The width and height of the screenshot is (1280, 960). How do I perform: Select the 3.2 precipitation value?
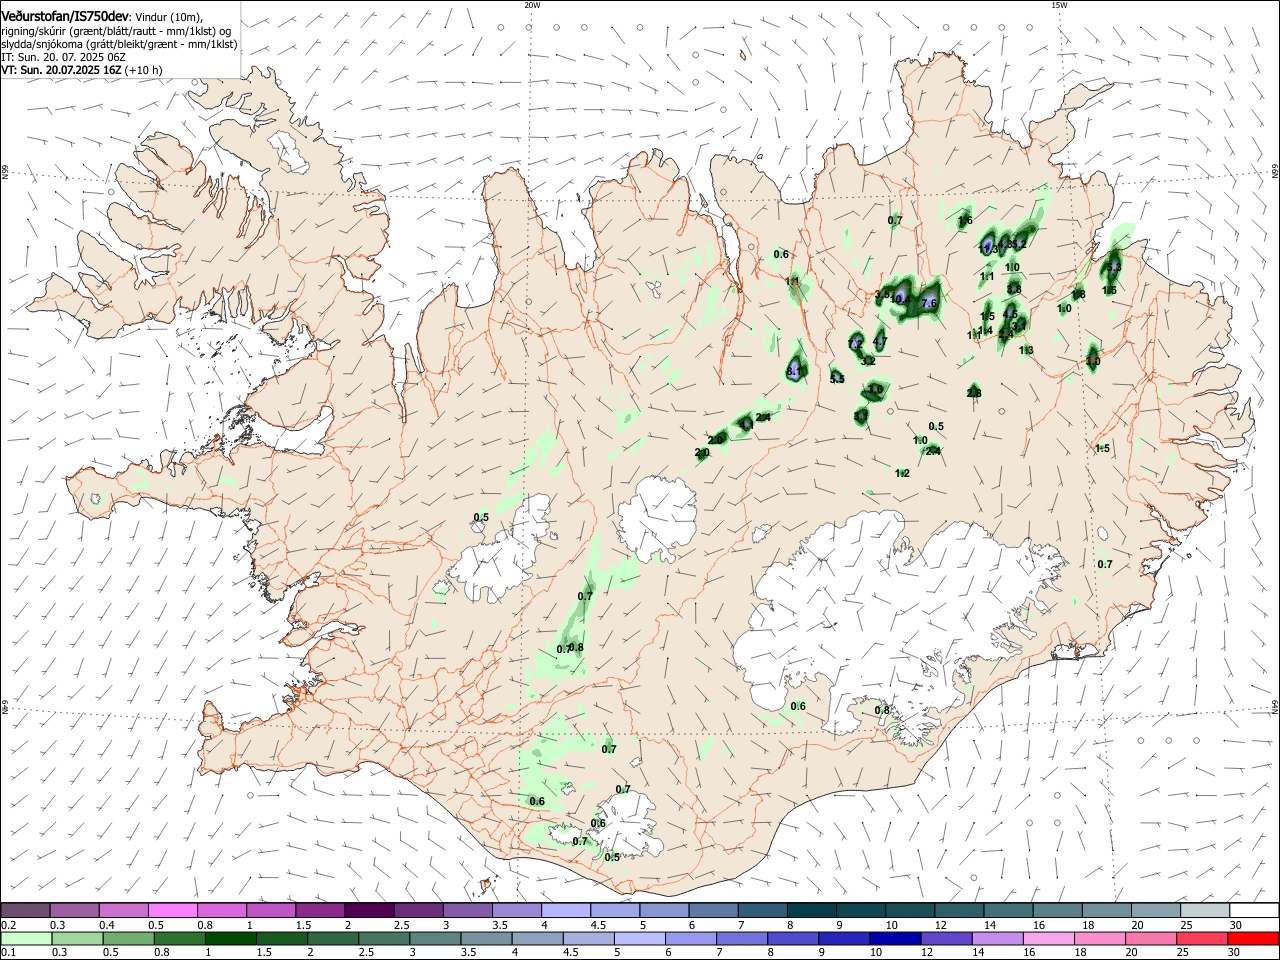868,361
